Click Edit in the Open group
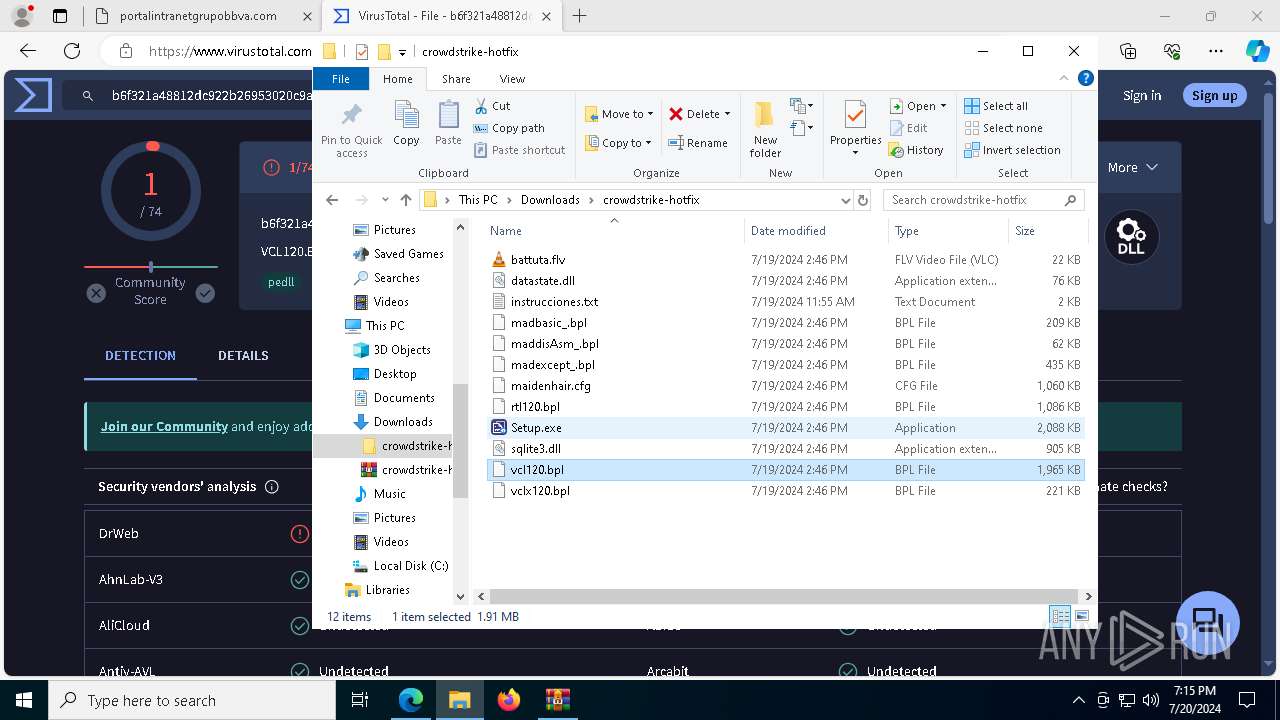Image resolution: width=1280 pixels, height=720 pixels. click(907, 128)
